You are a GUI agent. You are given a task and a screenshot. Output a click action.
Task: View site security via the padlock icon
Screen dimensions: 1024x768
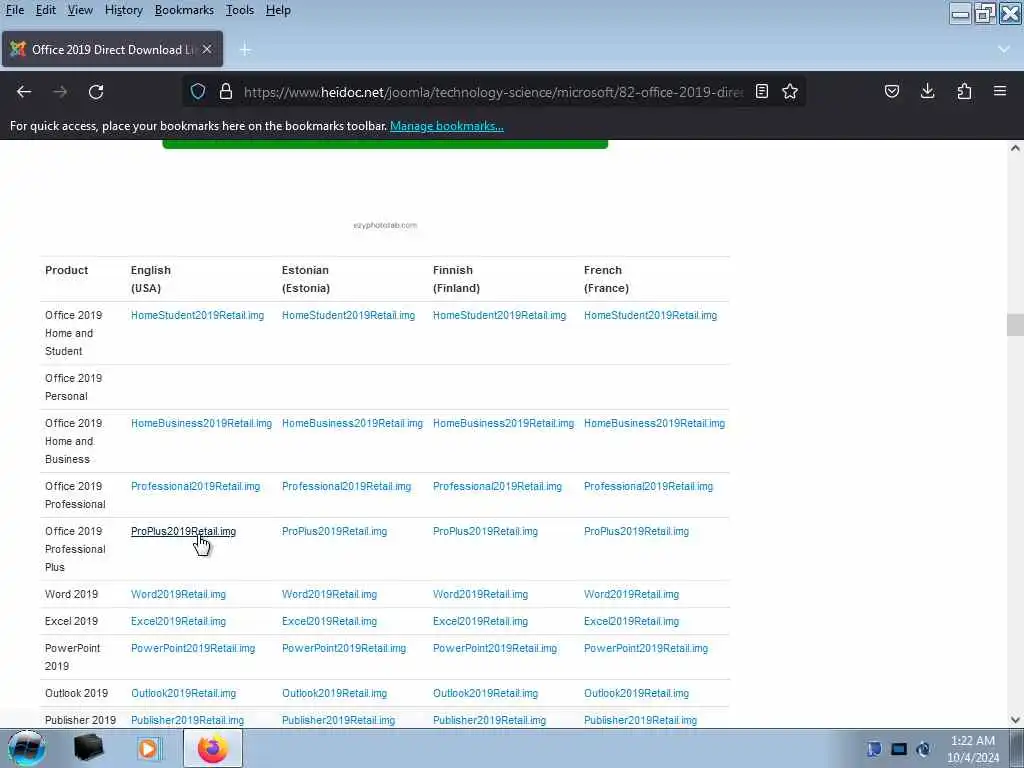pos(226,91)
